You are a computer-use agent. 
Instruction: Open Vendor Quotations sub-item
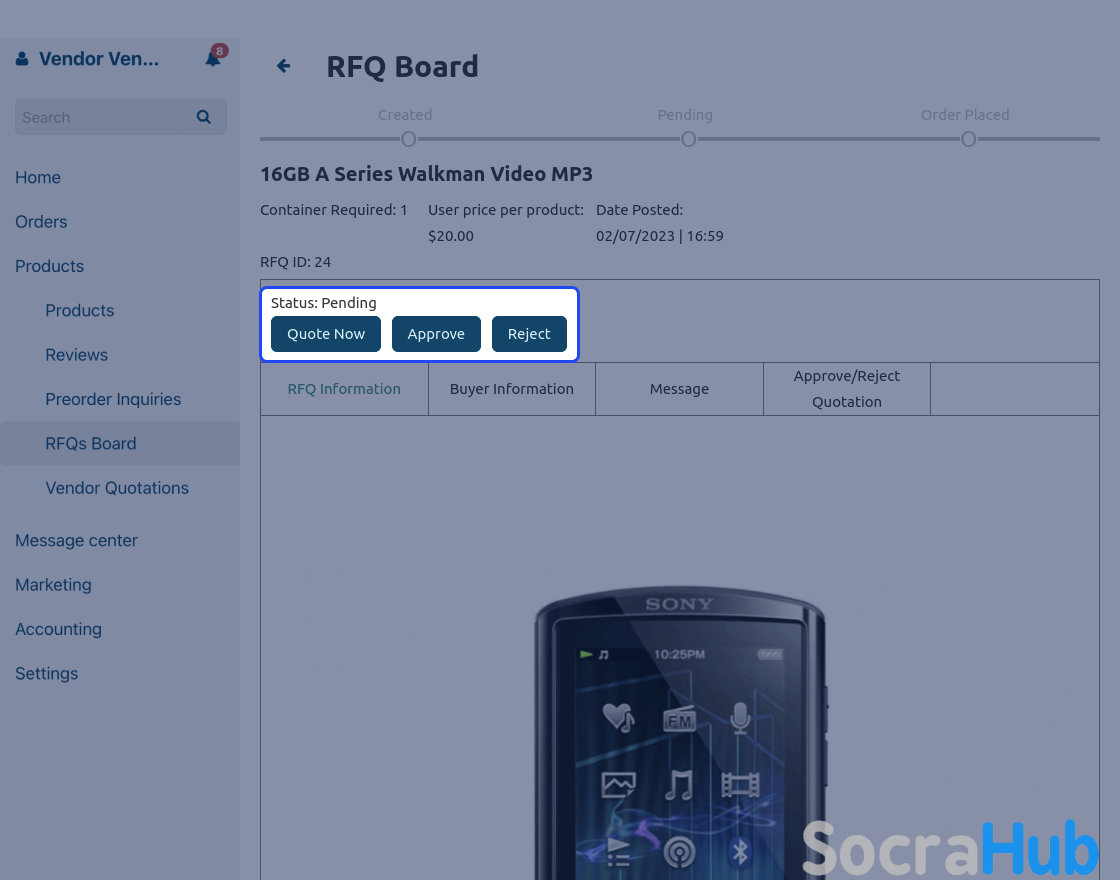pos(117,488)
